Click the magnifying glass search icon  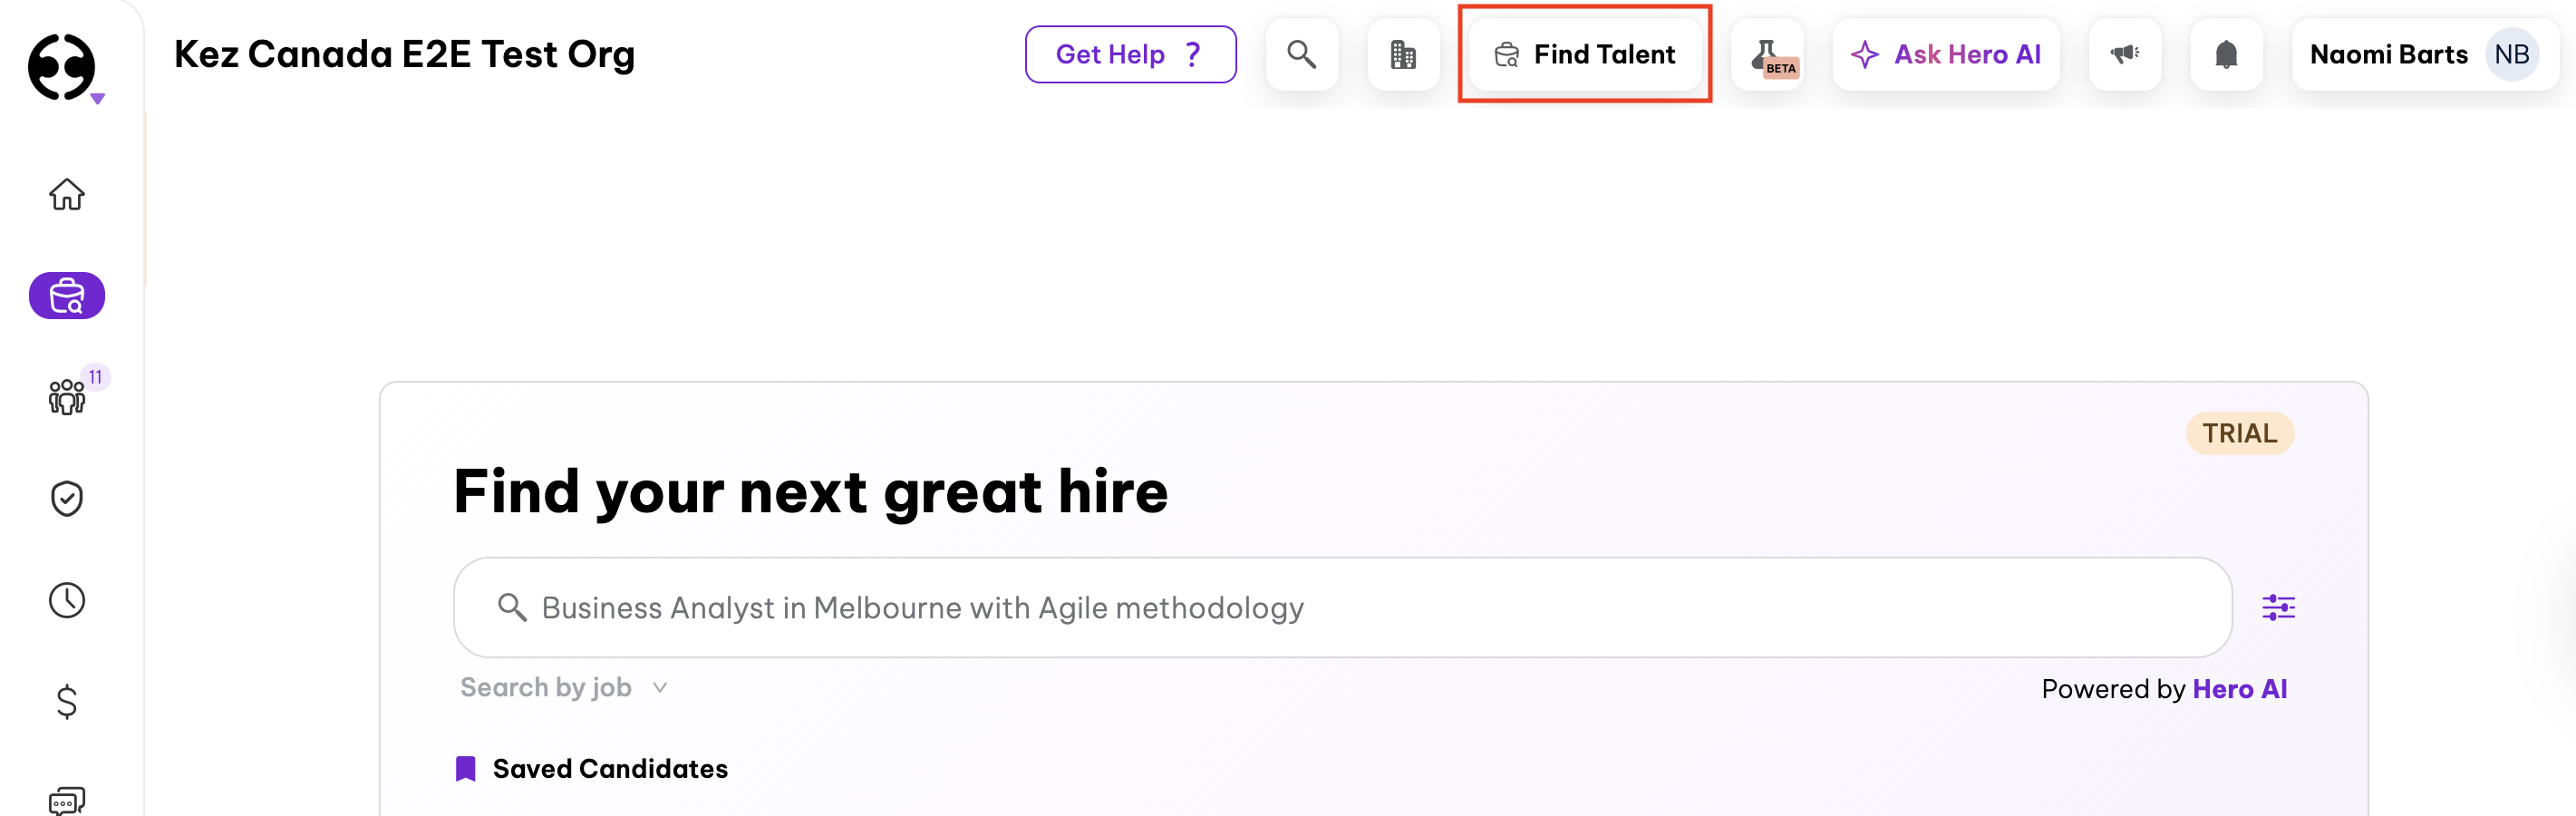pyautogui.click(x=1302, y=54)
